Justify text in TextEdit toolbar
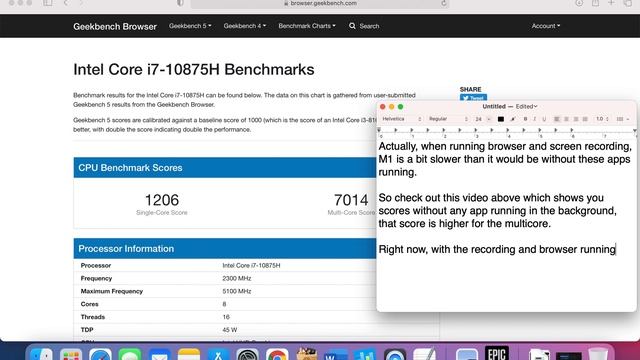The height and width of the screenshot is (360, 640). pos(585,119)
